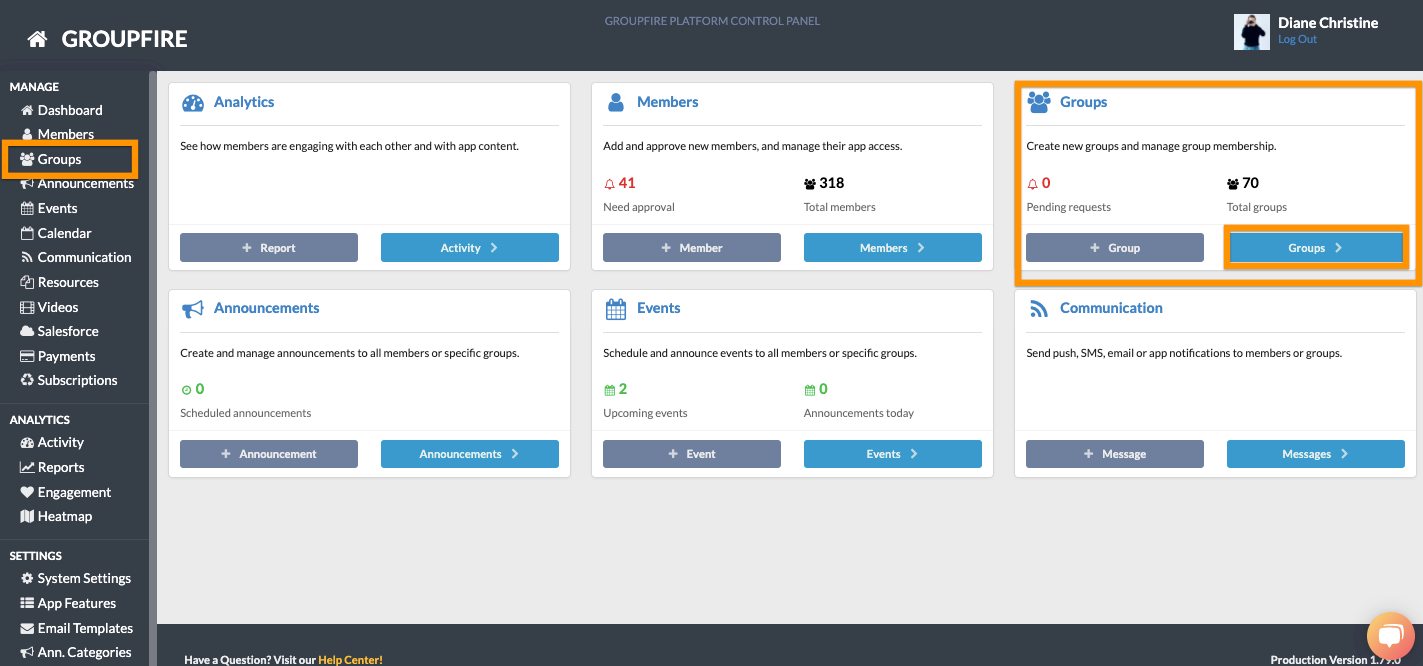This screenshot has width=1423, height=666.
Task: Click the + Message button
Action: click(x=1115, y=454)
